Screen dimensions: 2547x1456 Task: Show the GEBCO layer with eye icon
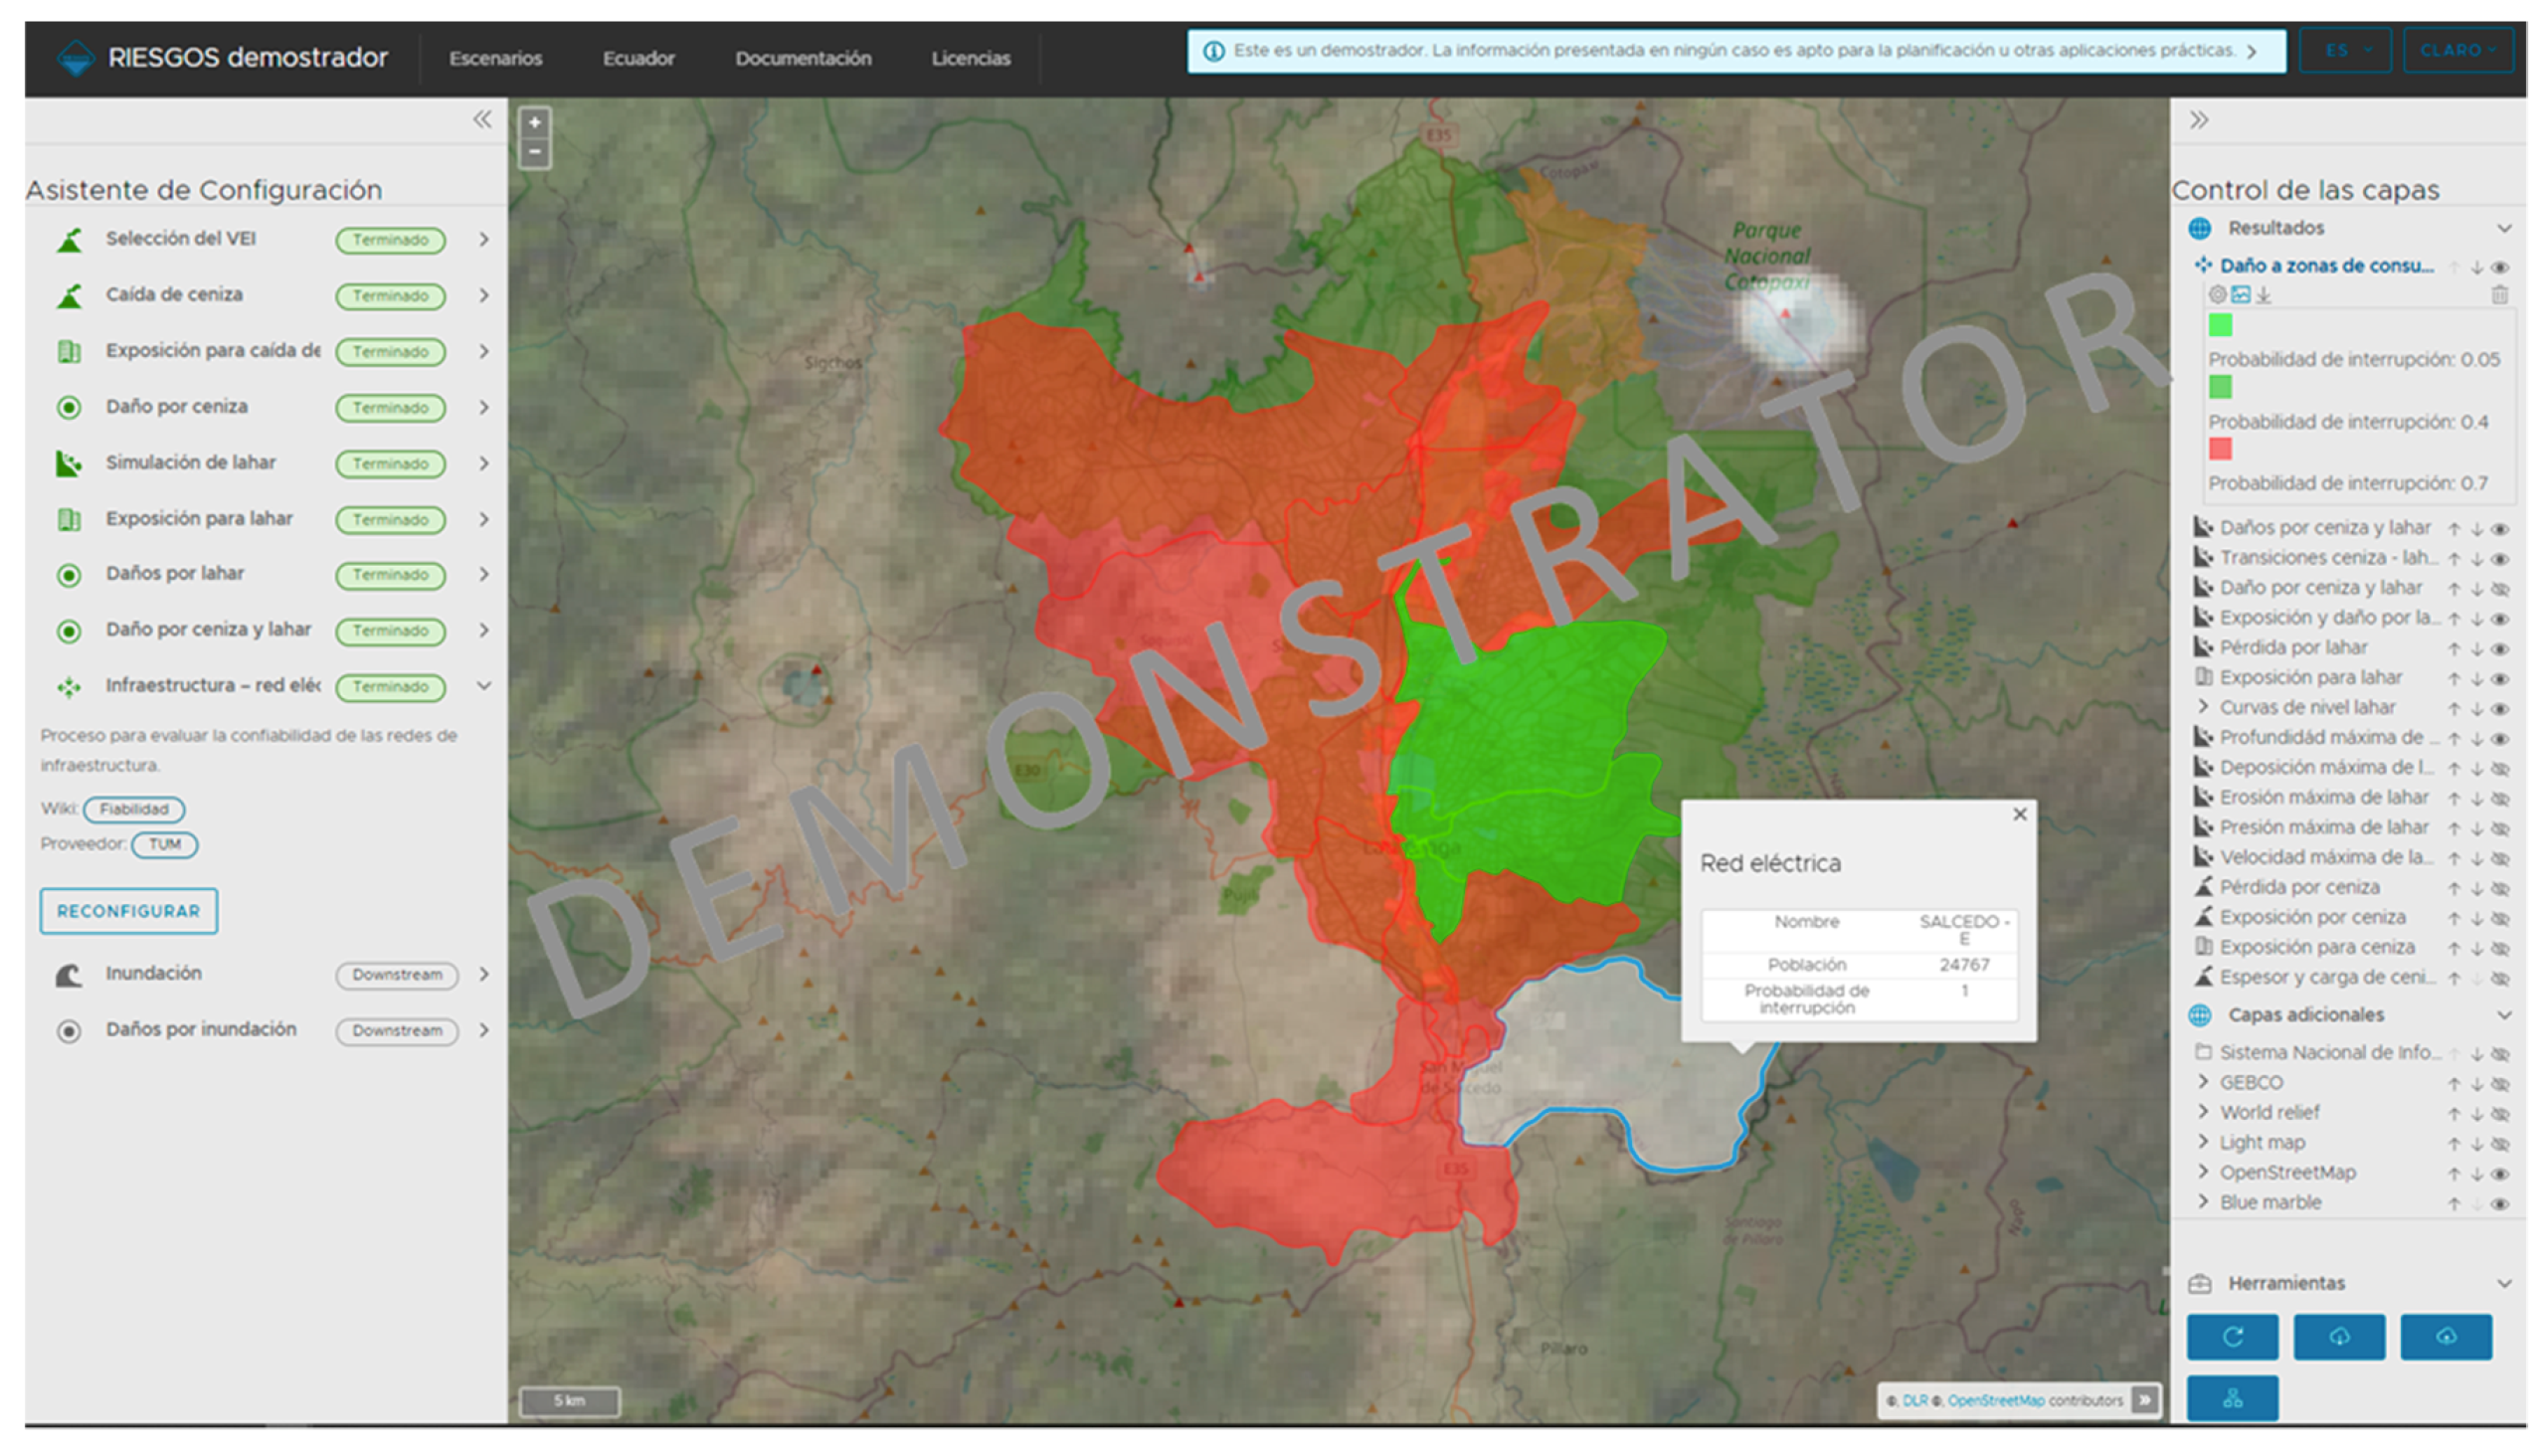point(2499,1084)
